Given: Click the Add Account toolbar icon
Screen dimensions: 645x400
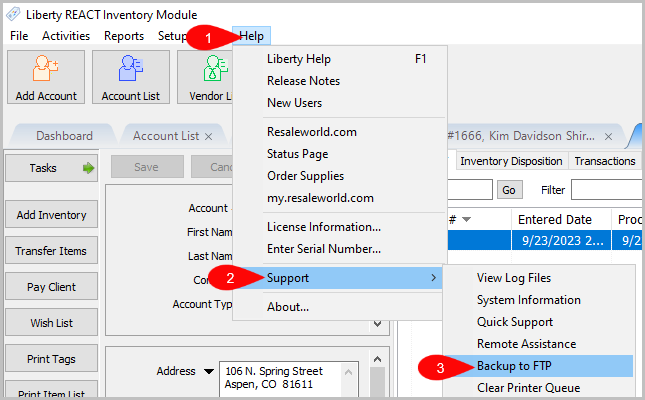Looking at the screenshot, I should (46, 77).
